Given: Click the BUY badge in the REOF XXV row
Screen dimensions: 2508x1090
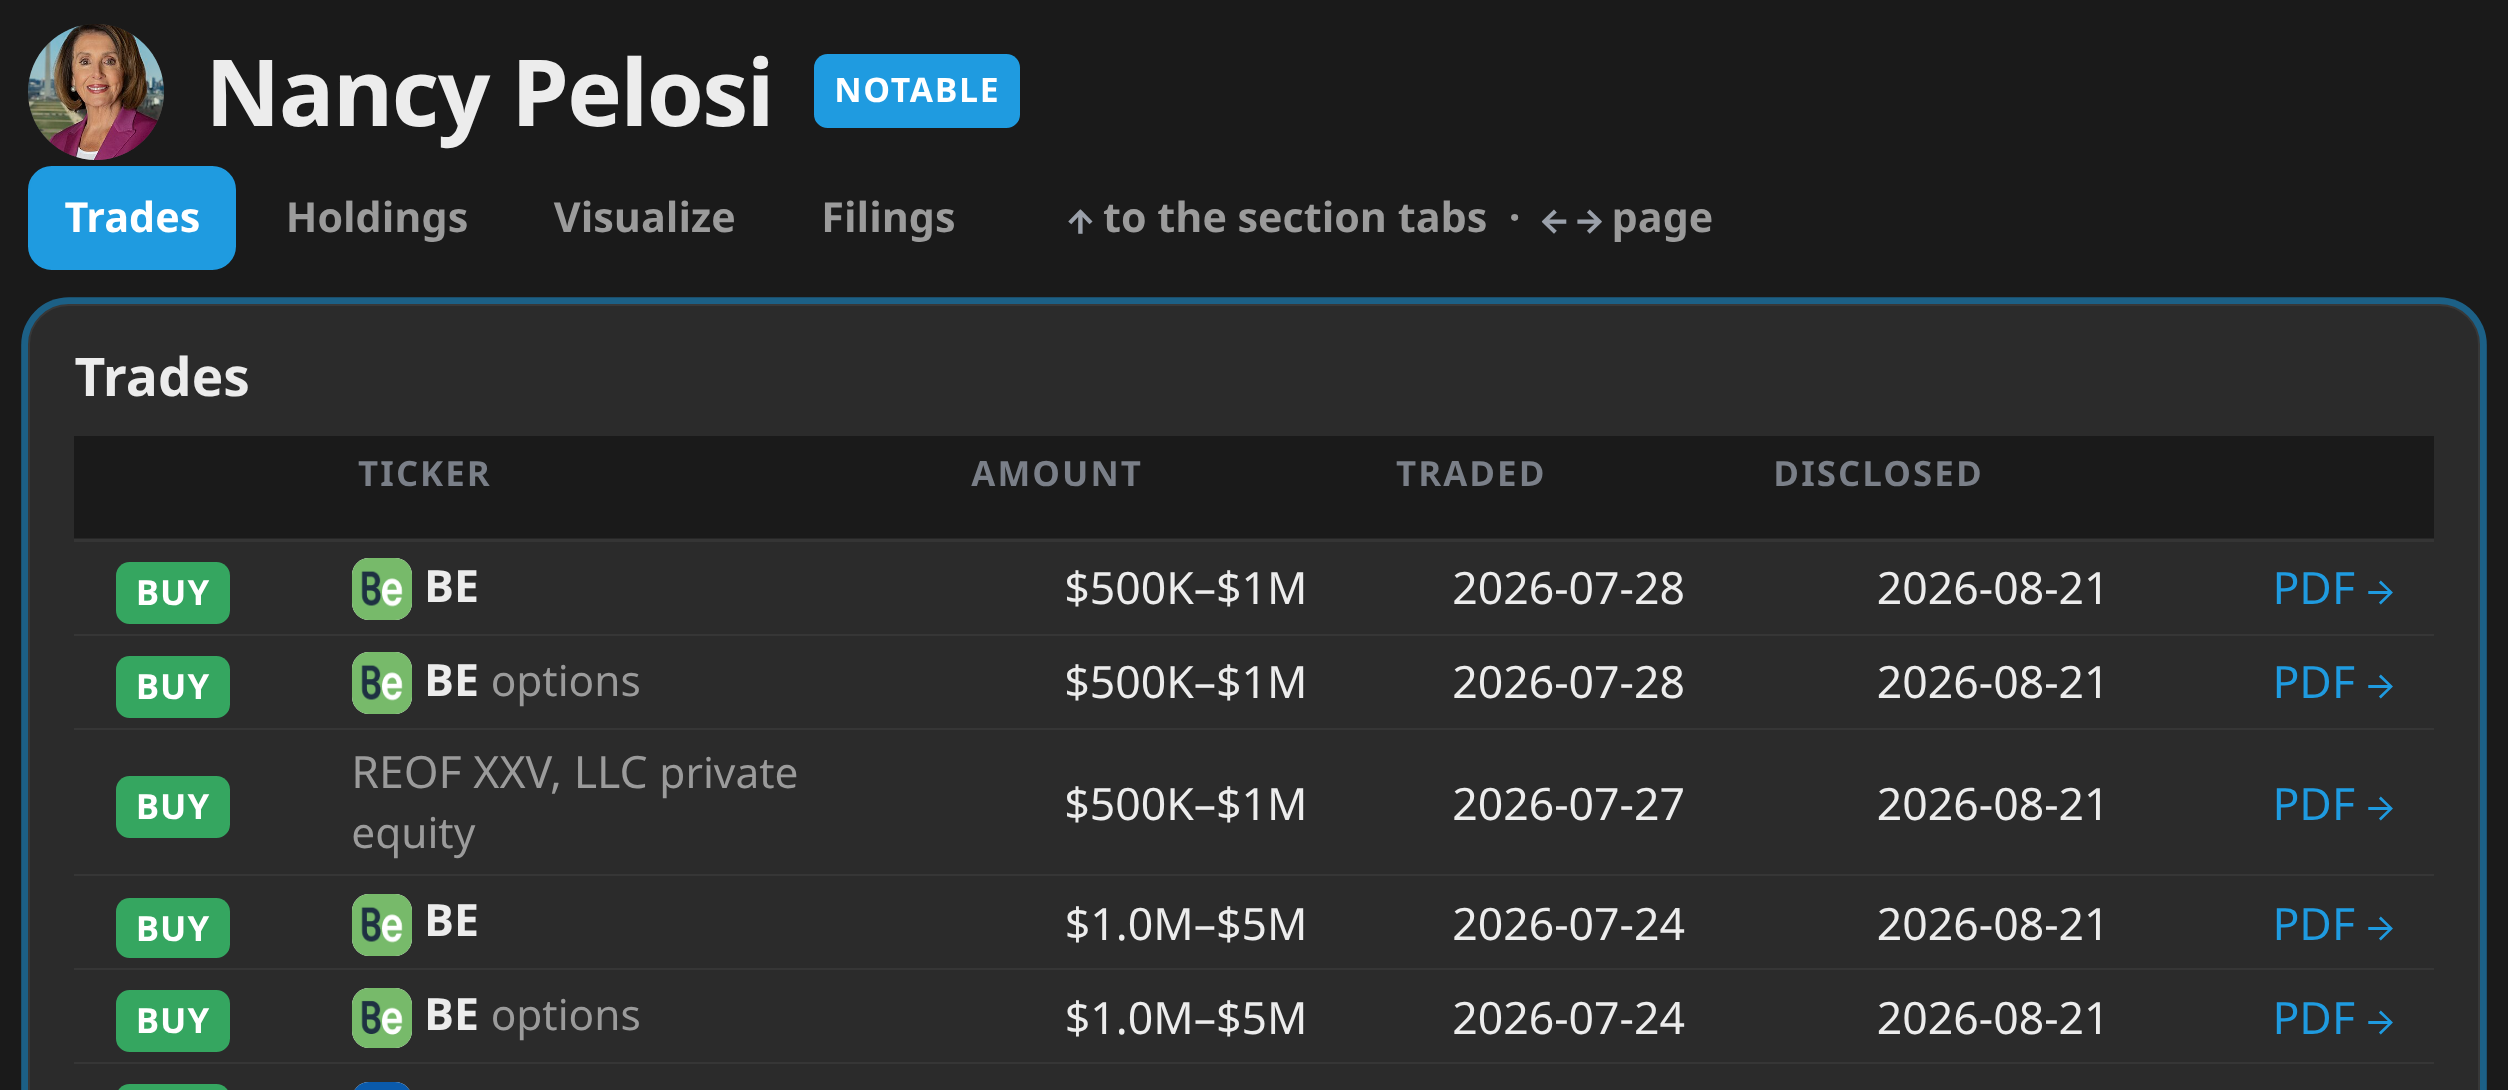Looking at the screenshot, I should [173, 807].
